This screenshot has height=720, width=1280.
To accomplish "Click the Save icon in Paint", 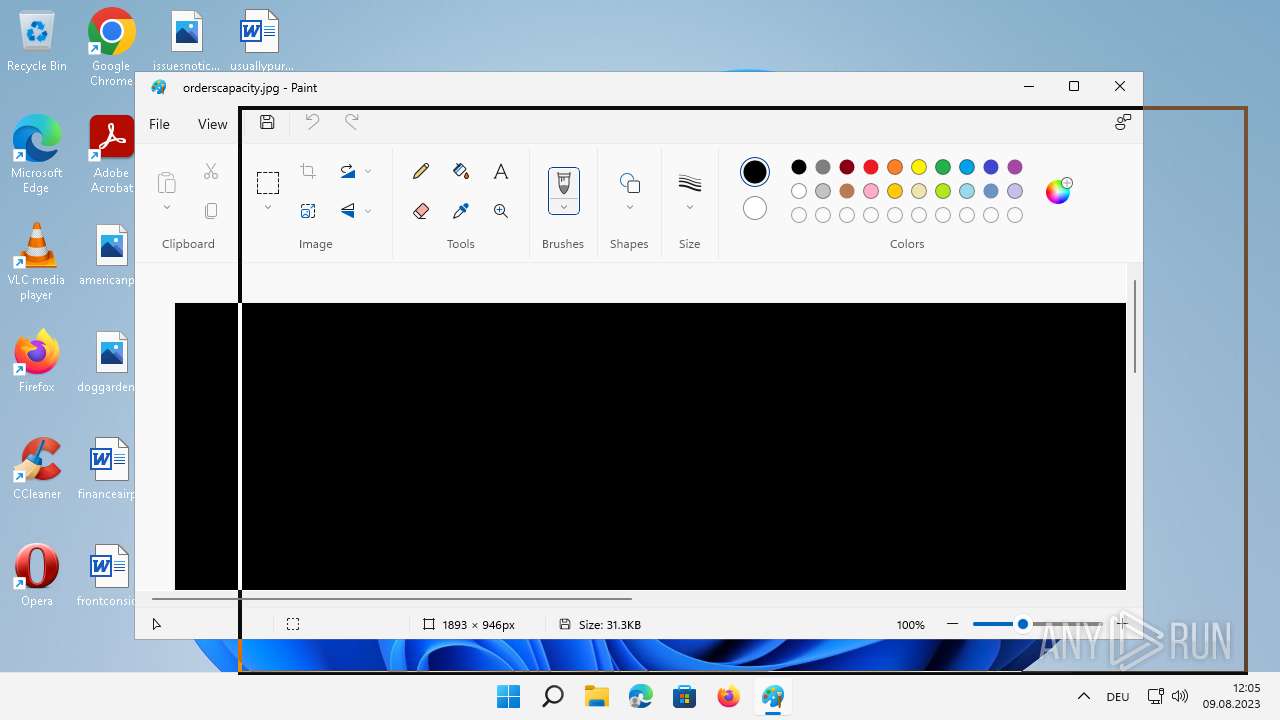I will (267, 122).
